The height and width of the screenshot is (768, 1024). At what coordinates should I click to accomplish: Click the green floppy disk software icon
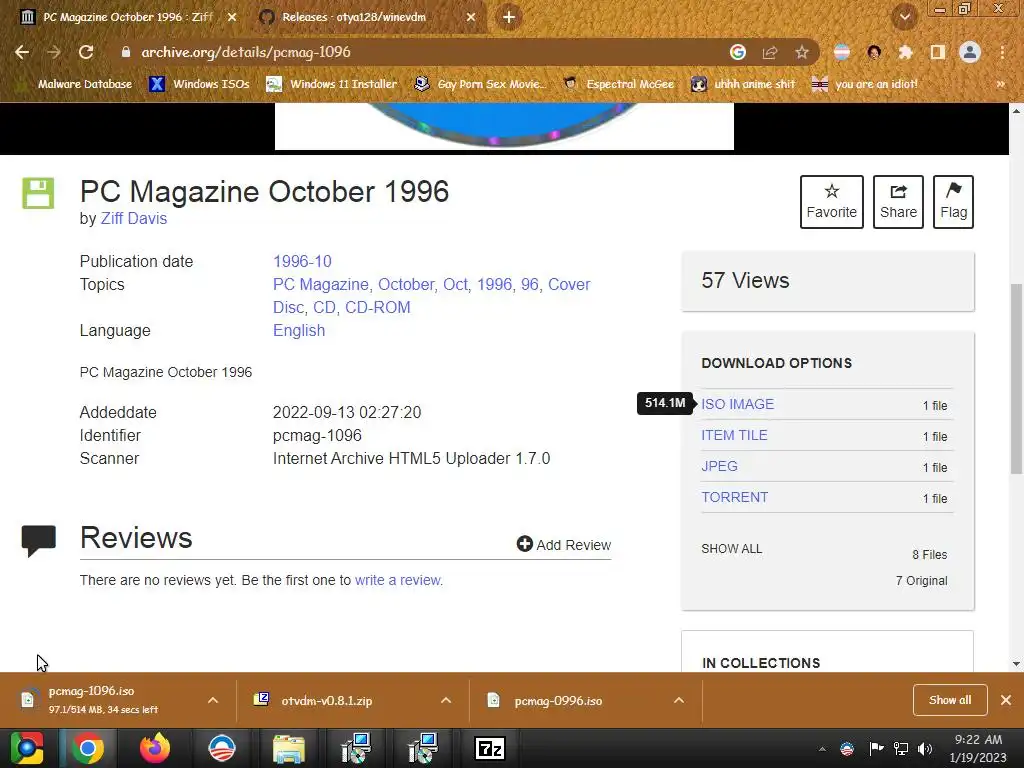39,193
